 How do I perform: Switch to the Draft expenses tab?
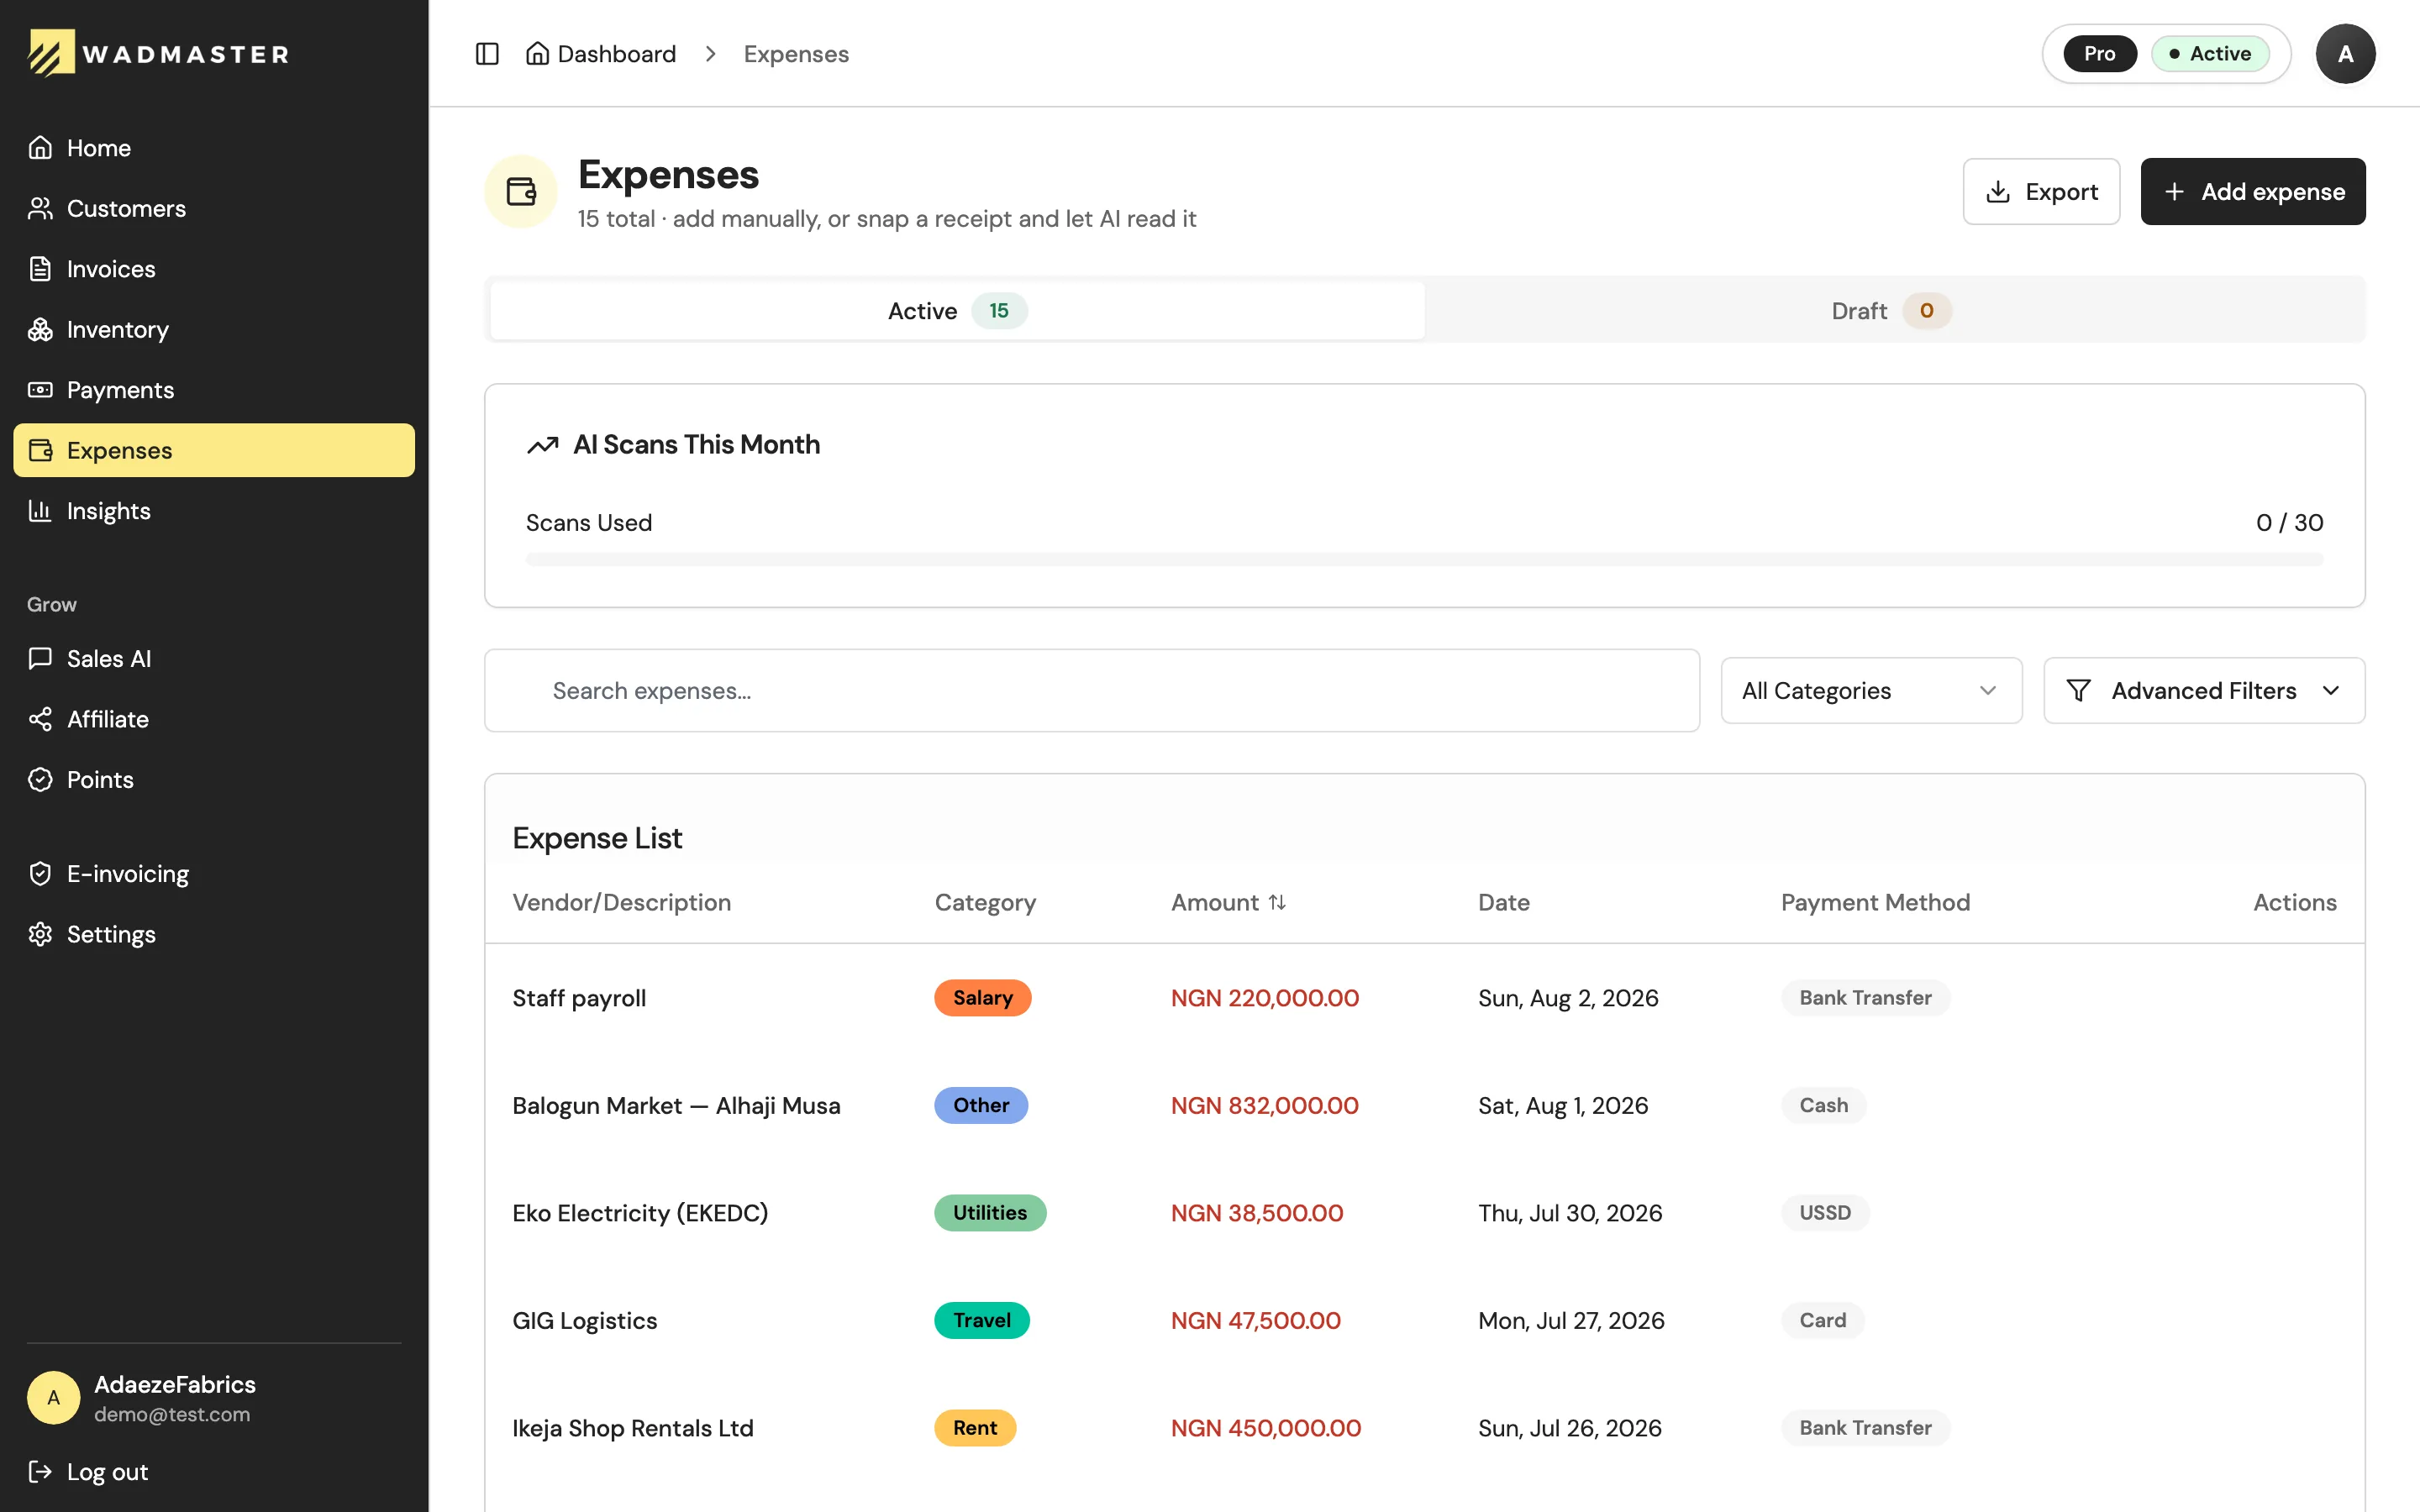[1894, 311]
